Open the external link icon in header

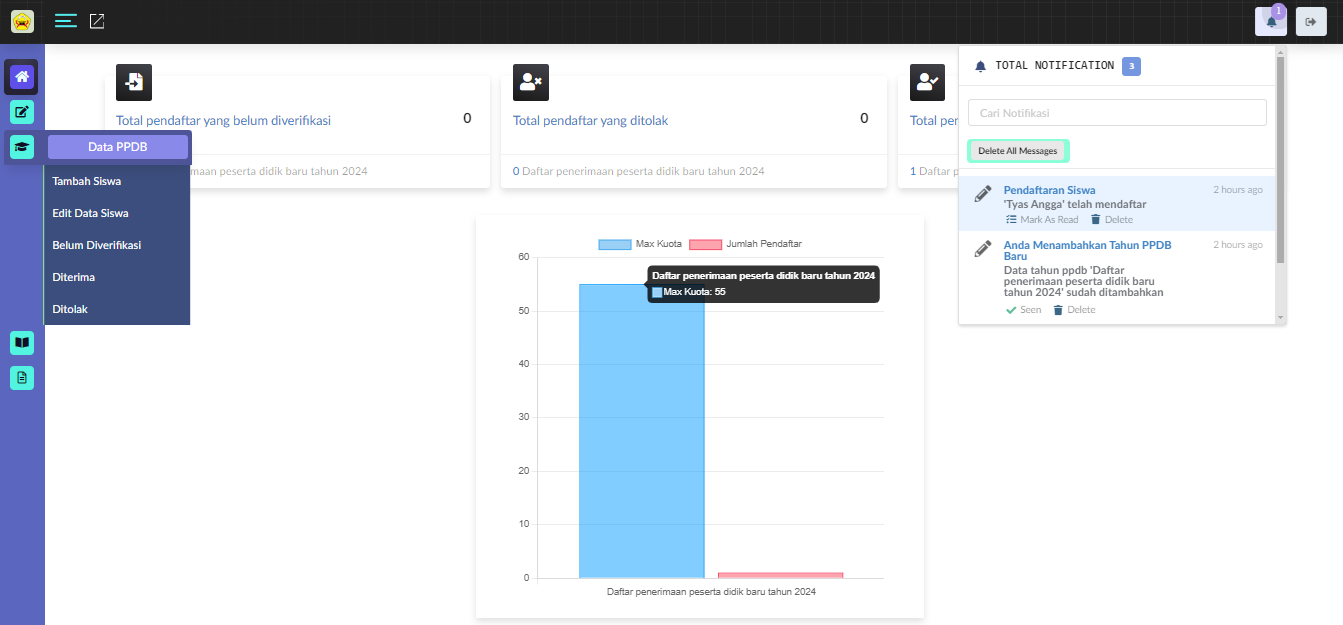coord(97,21)
